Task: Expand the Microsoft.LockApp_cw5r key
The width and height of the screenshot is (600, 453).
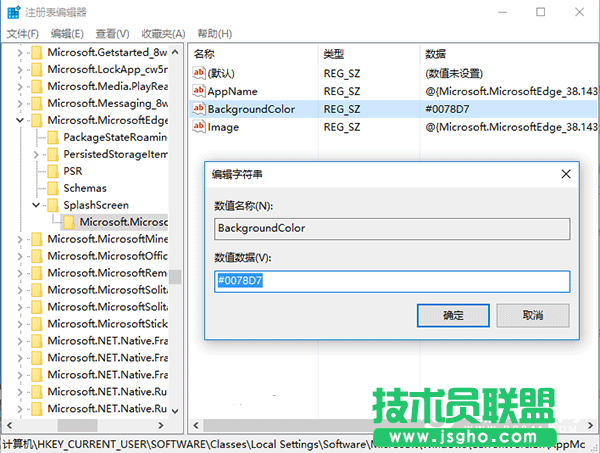Action: coord(20,70)
